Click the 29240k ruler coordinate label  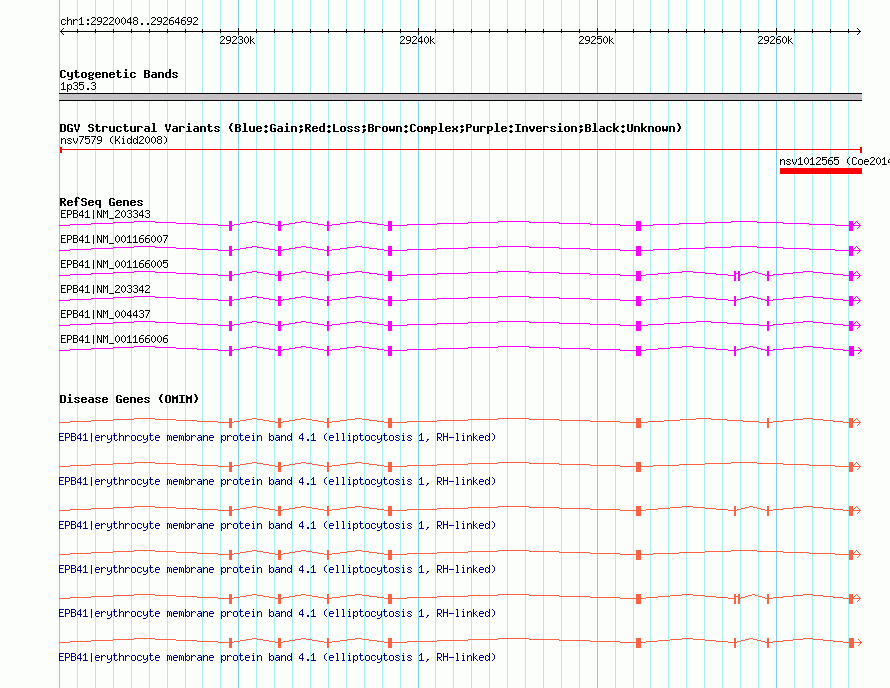pyautogui.click(x=417, y=40)
